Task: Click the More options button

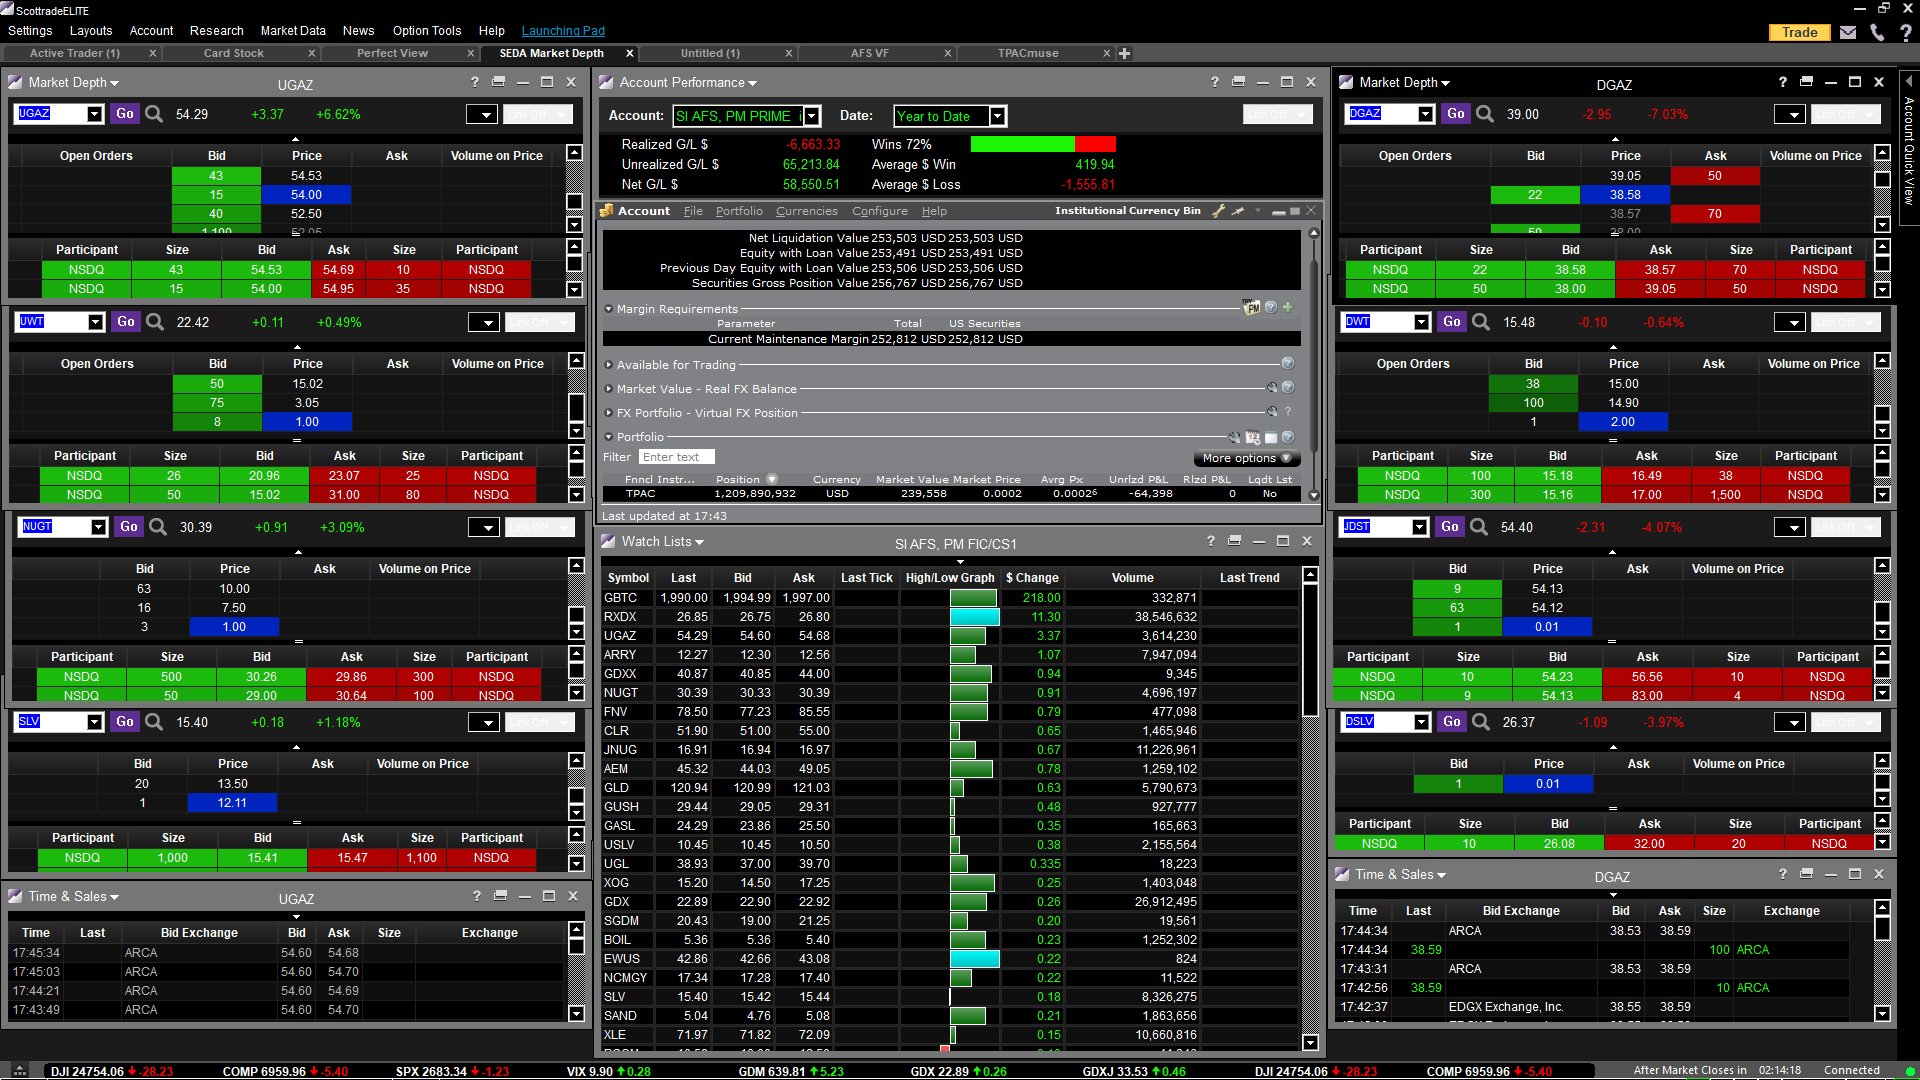Action: 1246,458
